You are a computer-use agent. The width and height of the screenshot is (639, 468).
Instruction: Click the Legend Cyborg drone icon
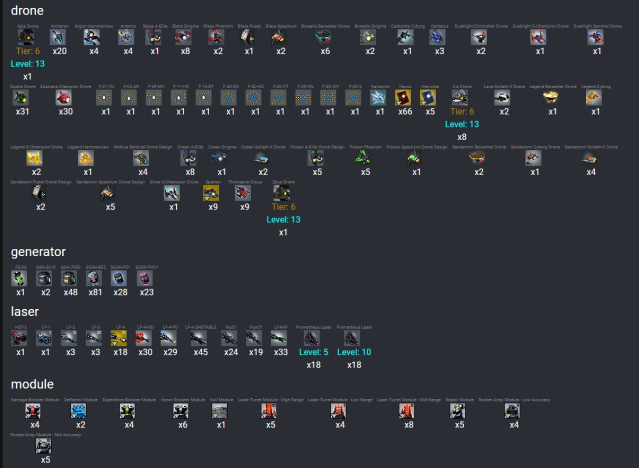pos(594,98)
